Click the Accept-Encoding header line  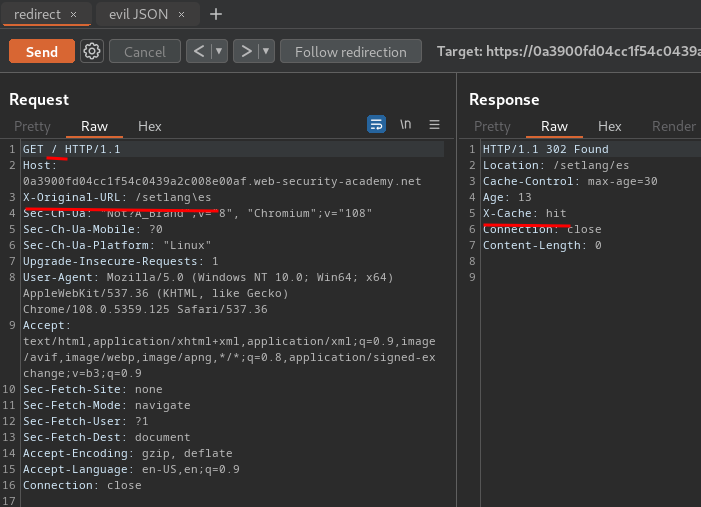(128, 453)
